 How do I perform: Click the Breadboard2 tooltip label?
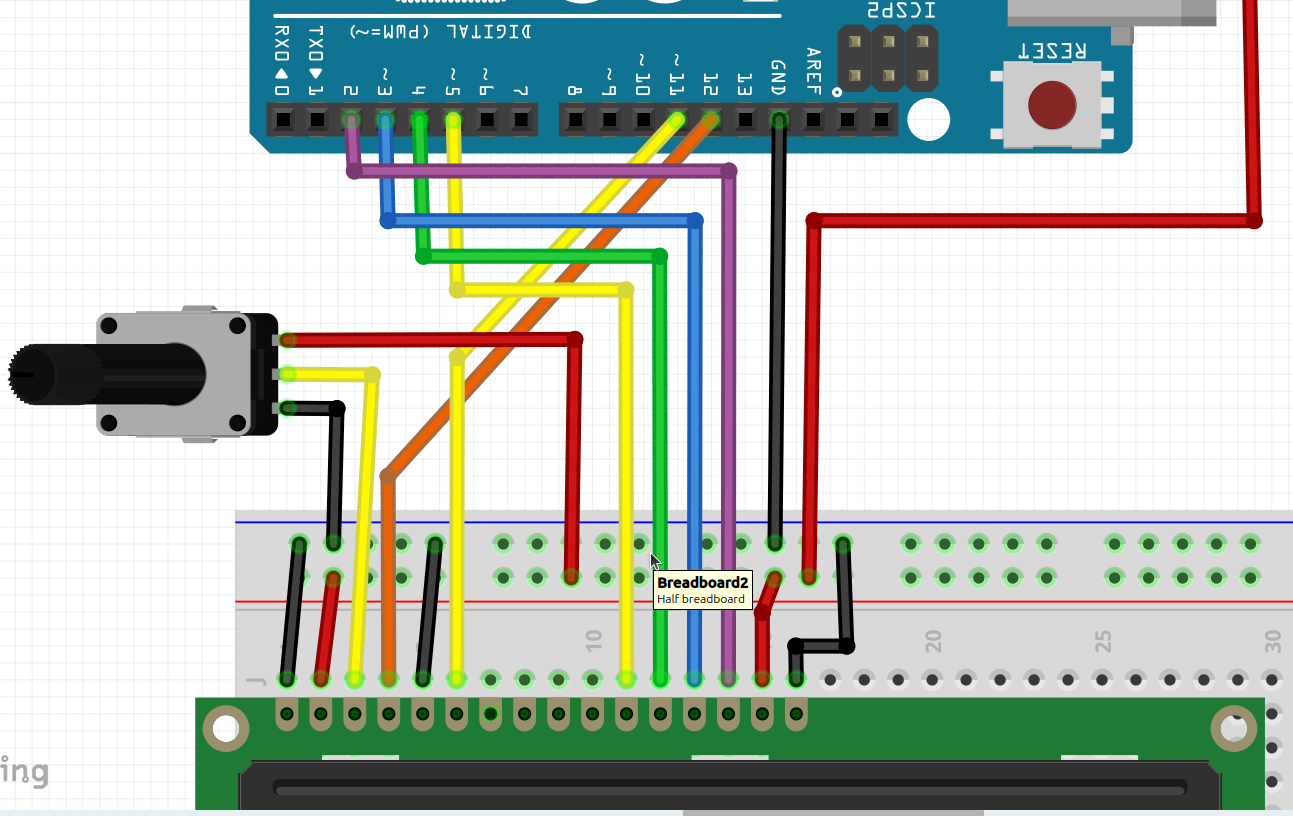click(702, 590)
